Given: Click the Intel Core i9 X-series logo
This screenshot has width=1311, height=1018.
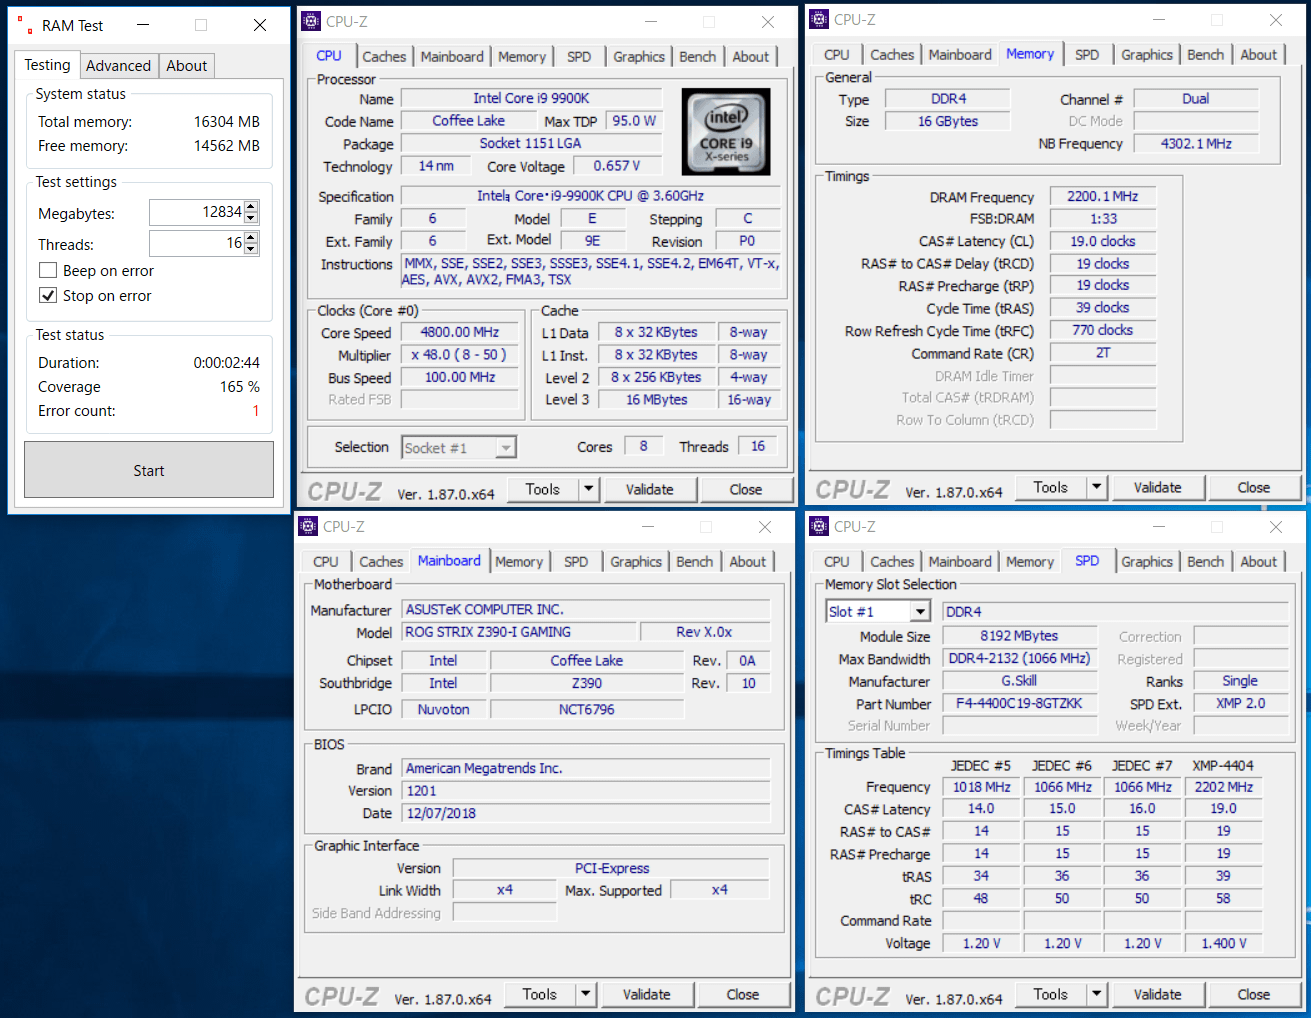Looking at the screenshot, I should tap(726, 131).
